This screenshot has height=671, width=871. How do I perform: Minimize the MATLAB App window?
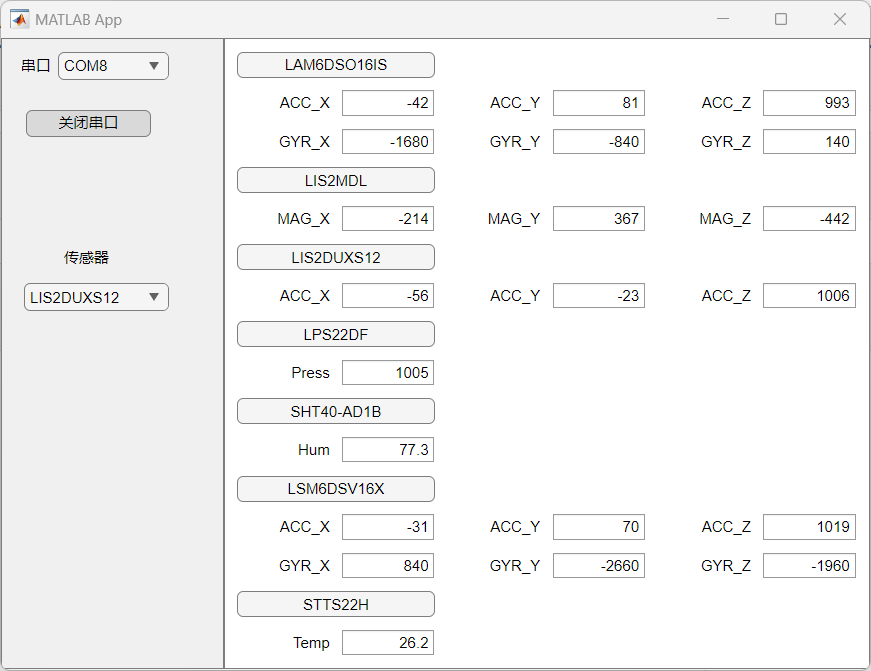pyautogui.click(x=723, y=19)
